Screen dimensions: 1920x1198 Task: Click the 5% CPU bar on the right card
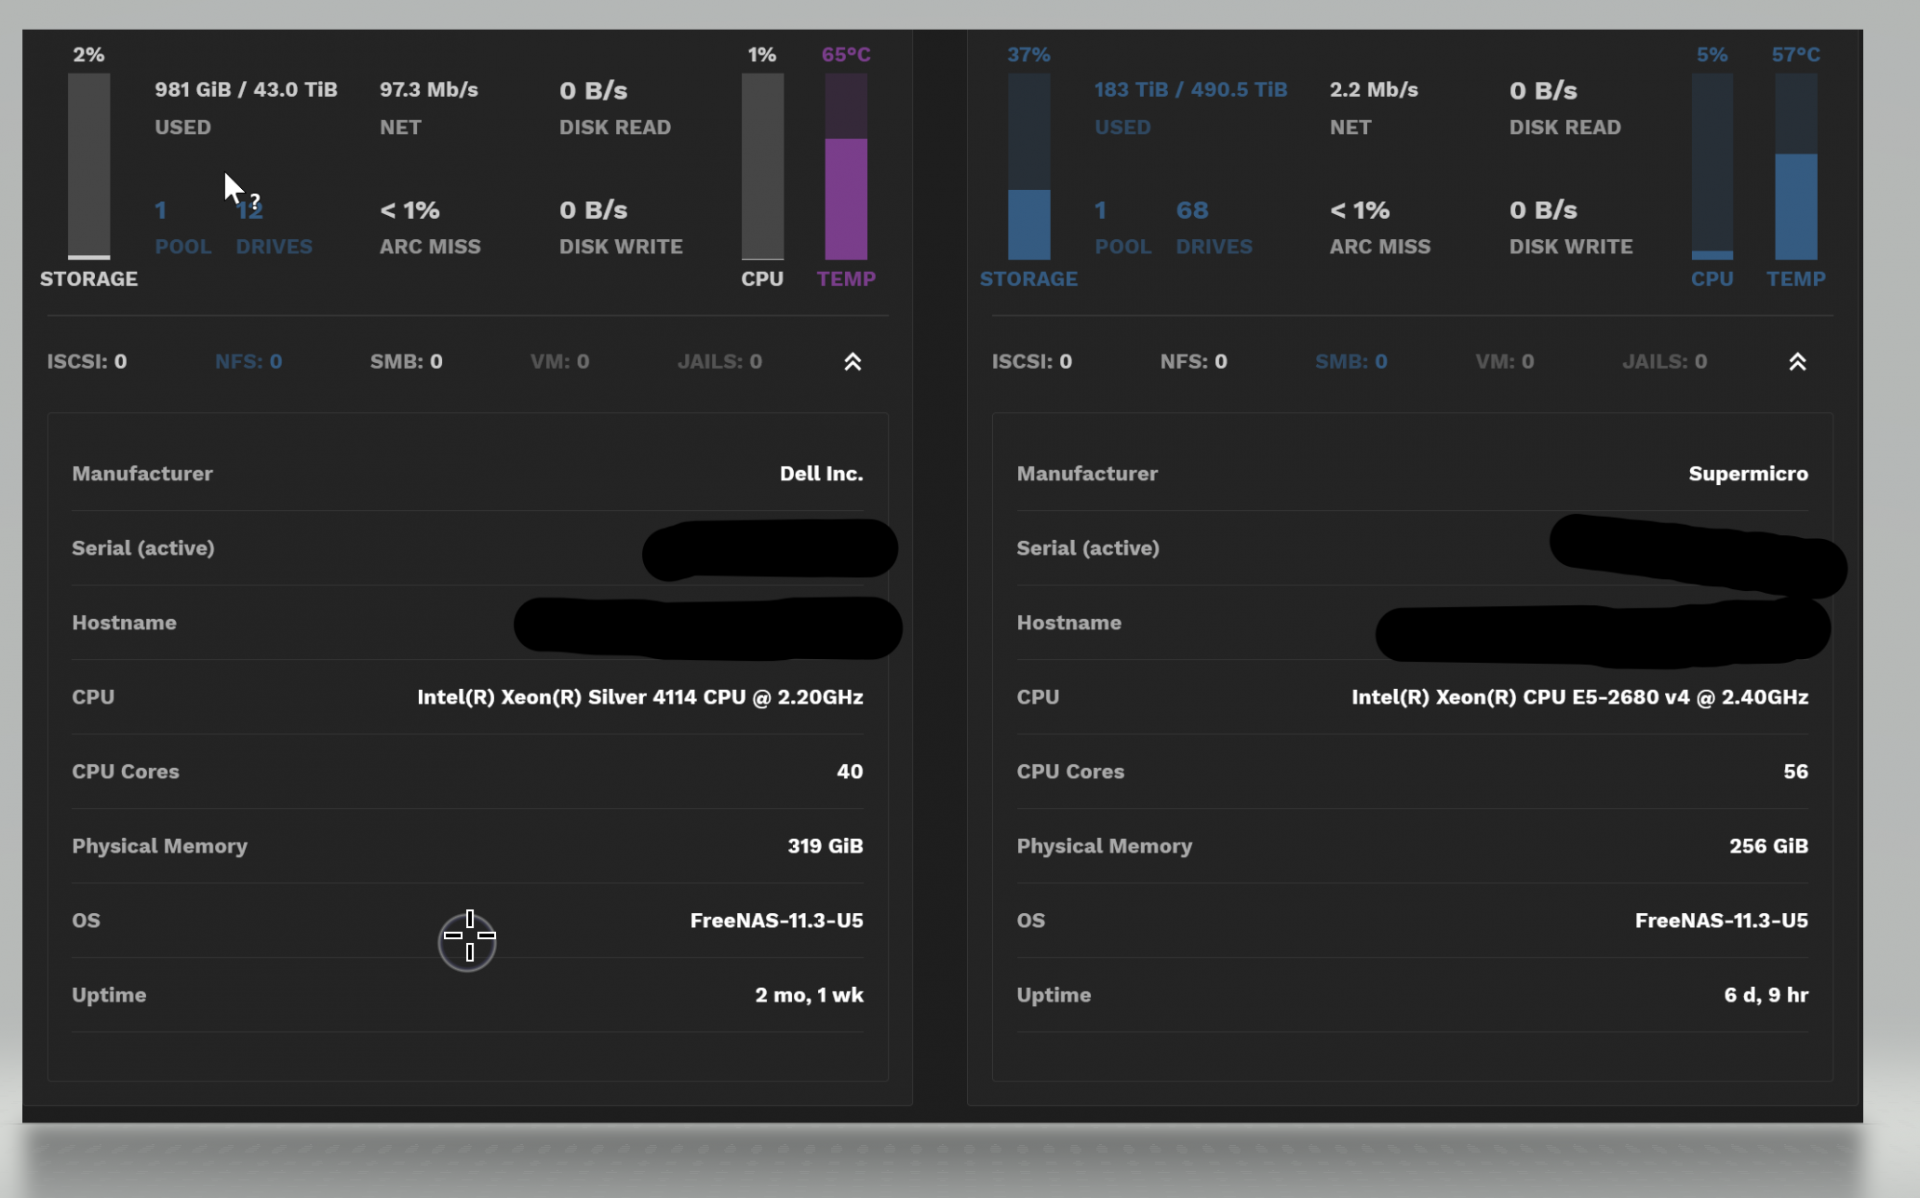pos(1711,166)
